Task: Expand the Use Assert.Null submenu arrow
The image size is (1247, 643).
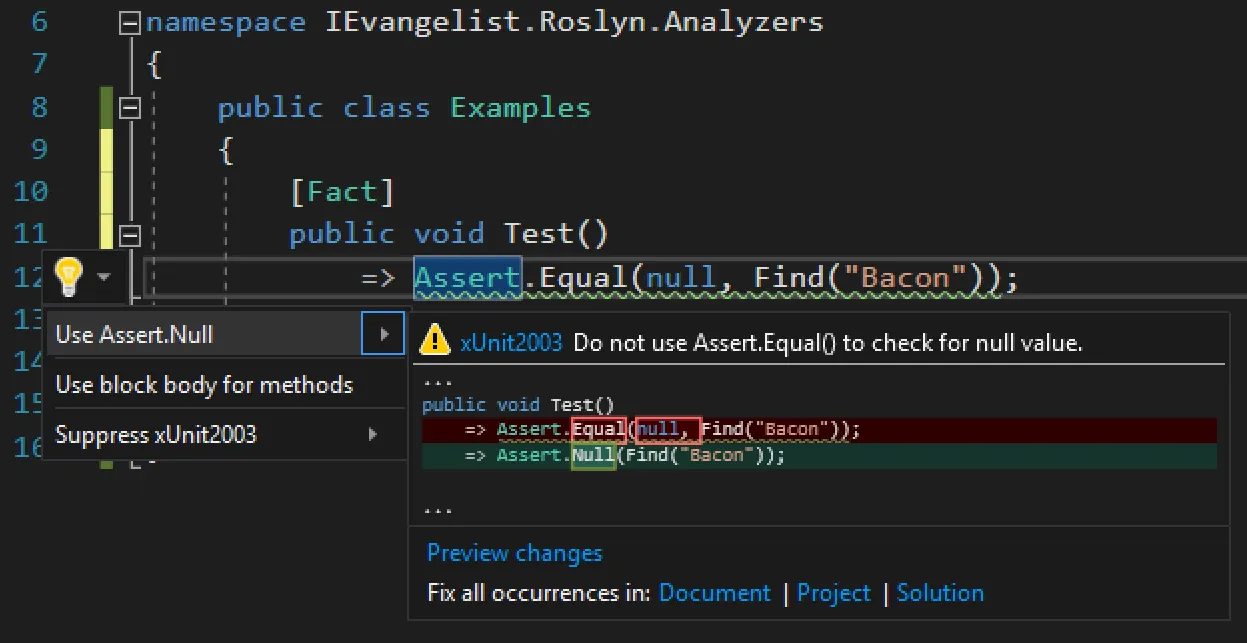Action: pyautogui.click(x=383, y=334)
